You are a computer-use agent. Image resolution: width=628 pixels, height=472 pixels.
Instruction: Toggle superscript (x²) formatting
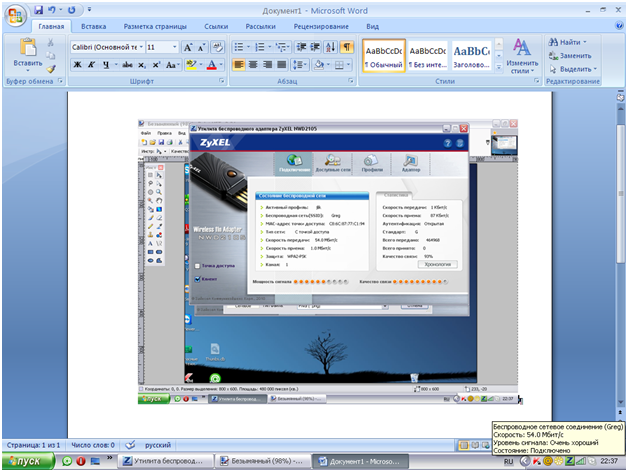pyautogui.click(x=156, y=65)
